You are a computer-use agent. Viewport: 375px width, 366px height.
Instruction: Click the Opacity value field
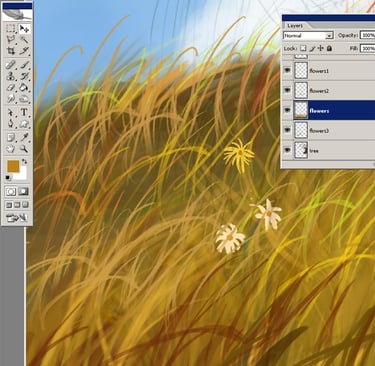[367, 35]
